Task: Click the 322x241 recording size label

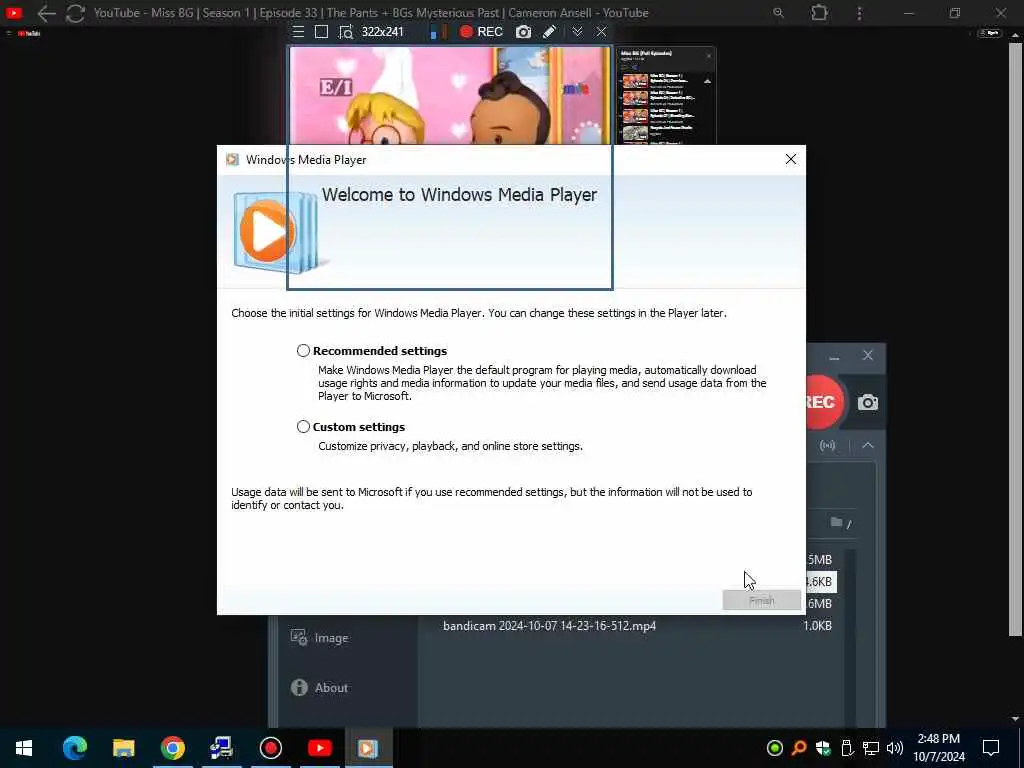Action: click(383, 32)
